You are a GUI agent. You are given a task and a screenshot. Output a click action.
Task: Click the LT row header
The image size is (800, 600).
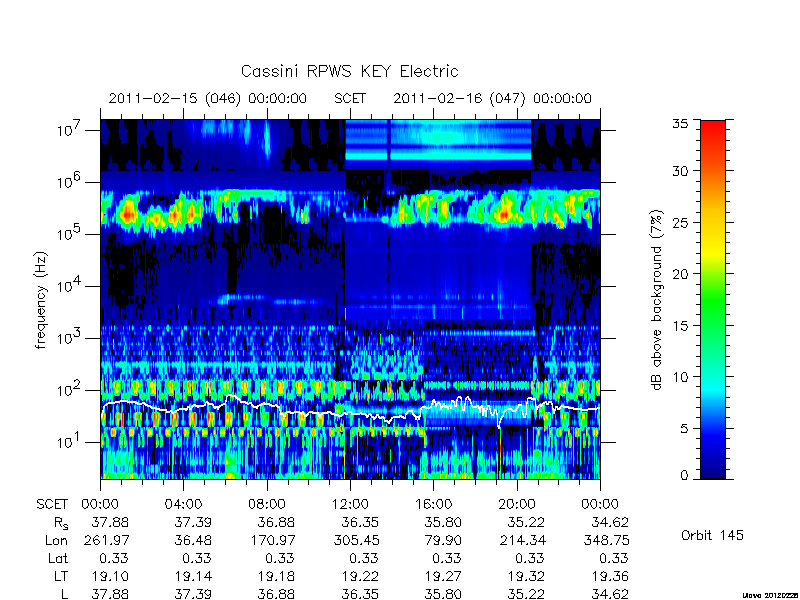click(x=61, y=576)
